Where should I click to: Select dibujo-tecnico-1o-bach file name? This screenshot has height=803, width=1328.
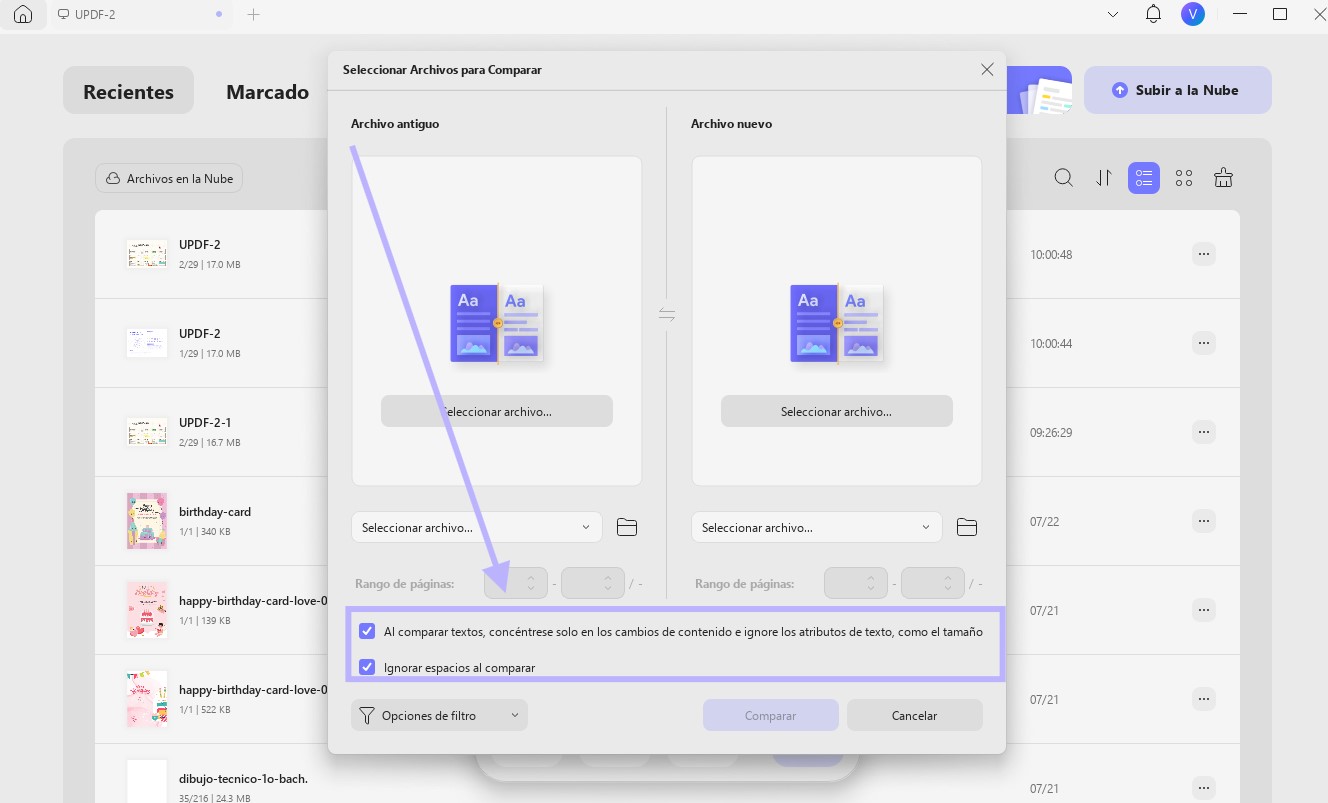(x=243, y=778)
